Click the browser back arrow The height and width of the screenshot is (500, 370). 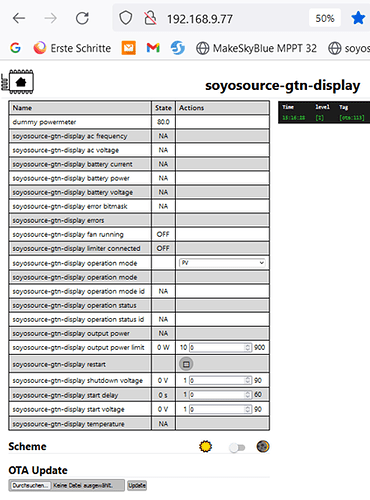19,18
